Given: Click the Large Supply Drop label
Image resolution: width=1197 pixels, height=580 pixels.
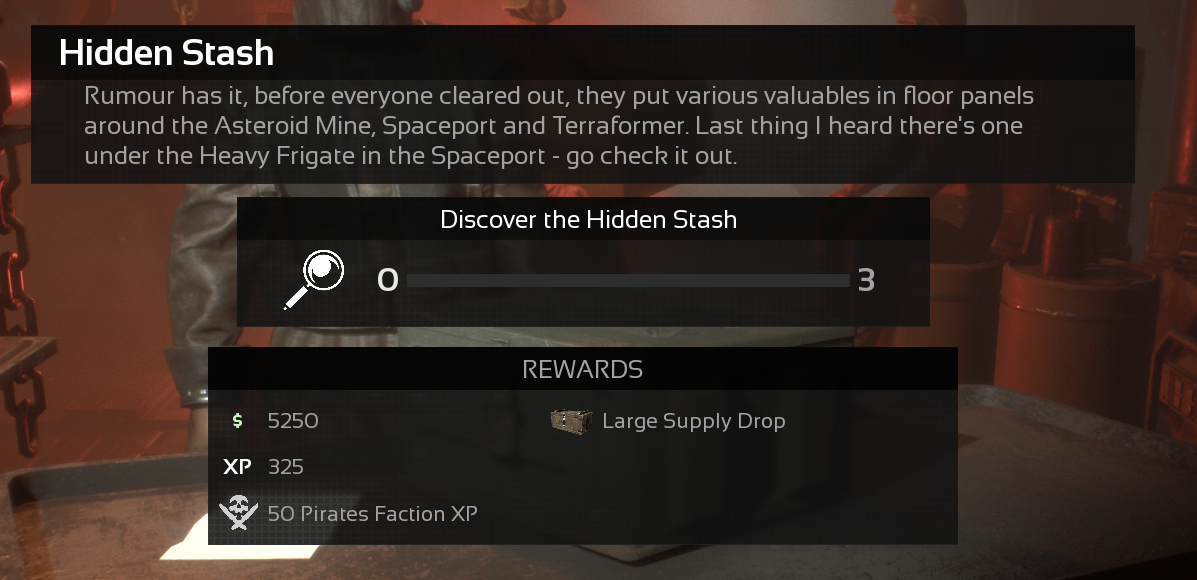Looking at the screenshot, I should click(694, 421).
